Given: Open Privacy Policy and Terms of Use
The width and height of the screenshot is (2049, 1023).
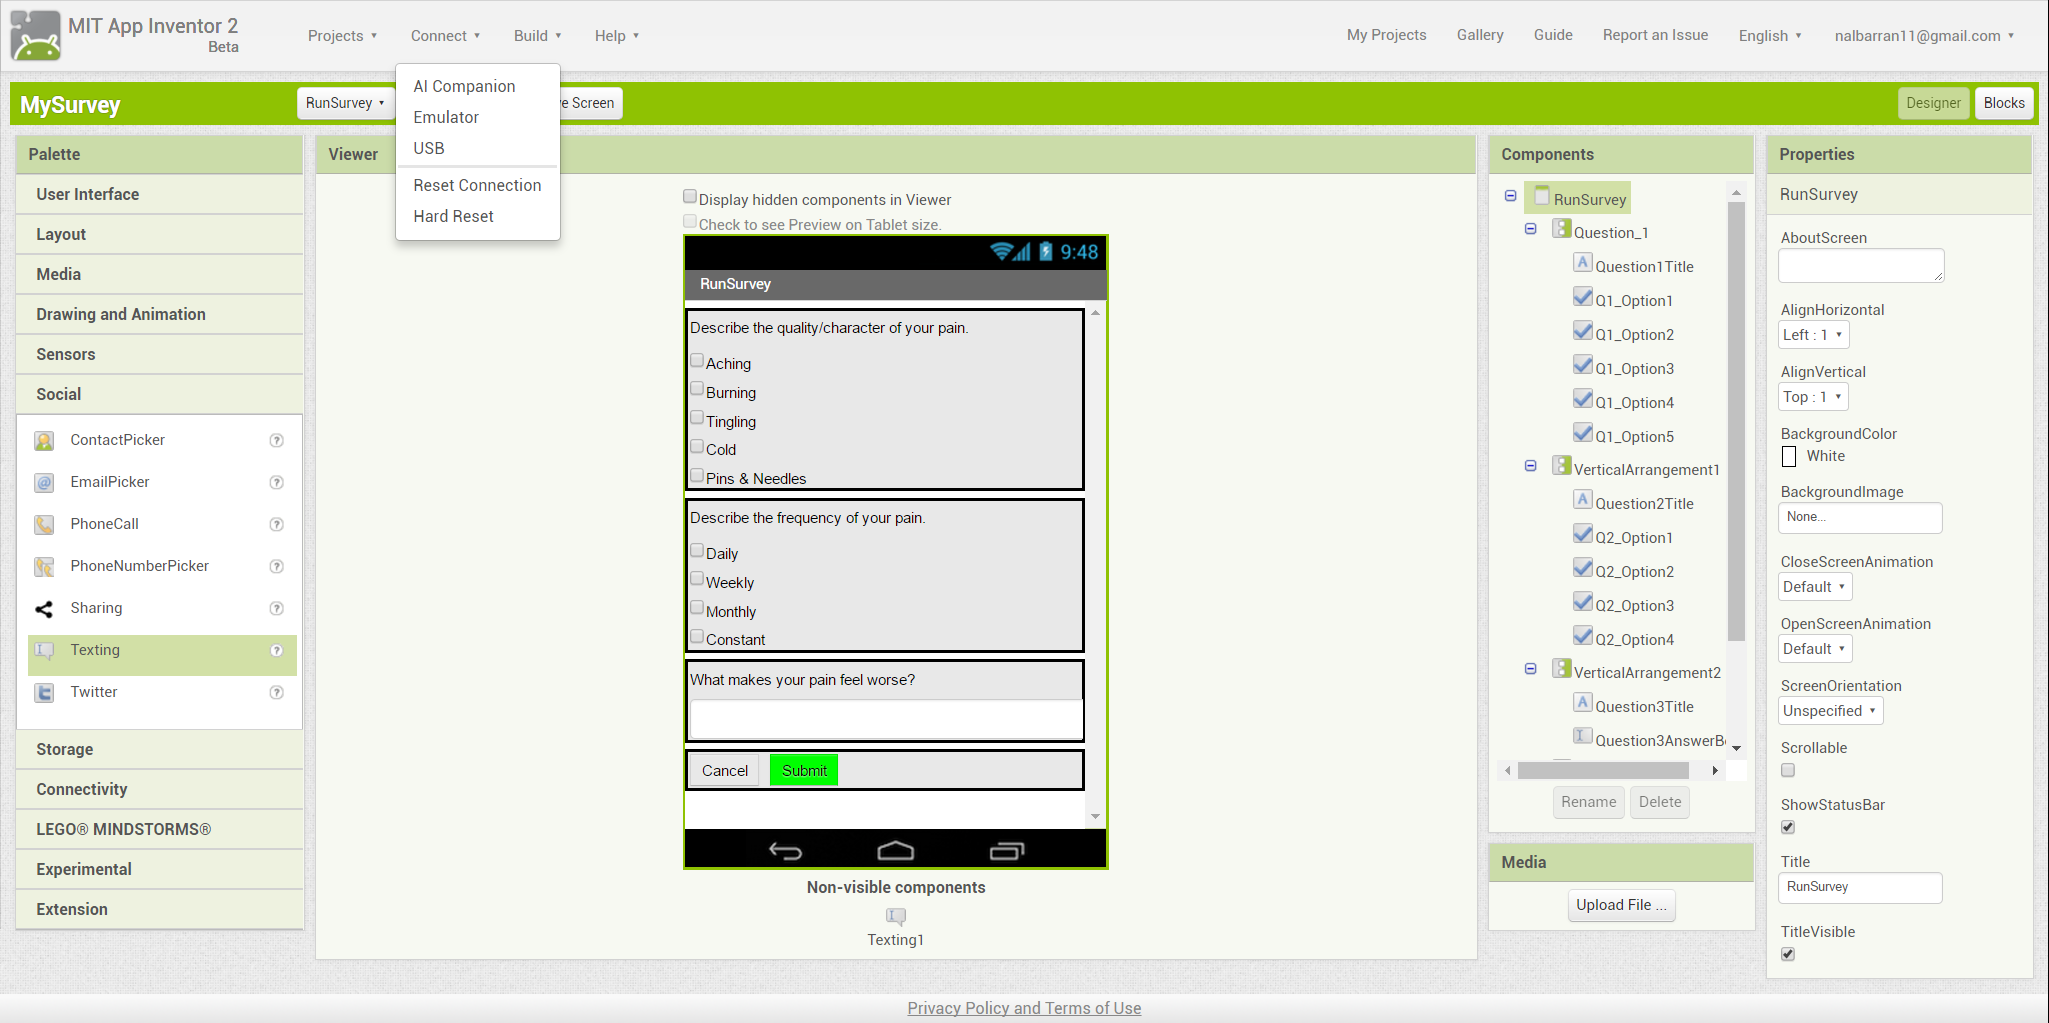Looking at the screenshot, I should 1024,1008.
